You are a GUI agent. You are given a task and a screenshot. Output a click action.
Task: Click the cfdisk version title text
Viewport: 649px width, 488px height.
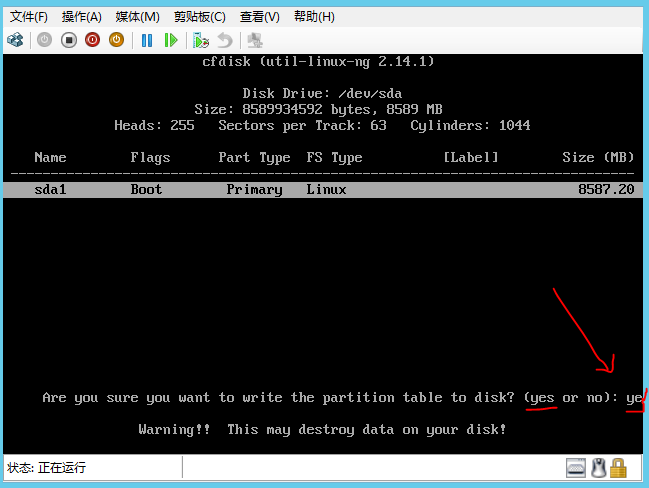pos(318,62)
